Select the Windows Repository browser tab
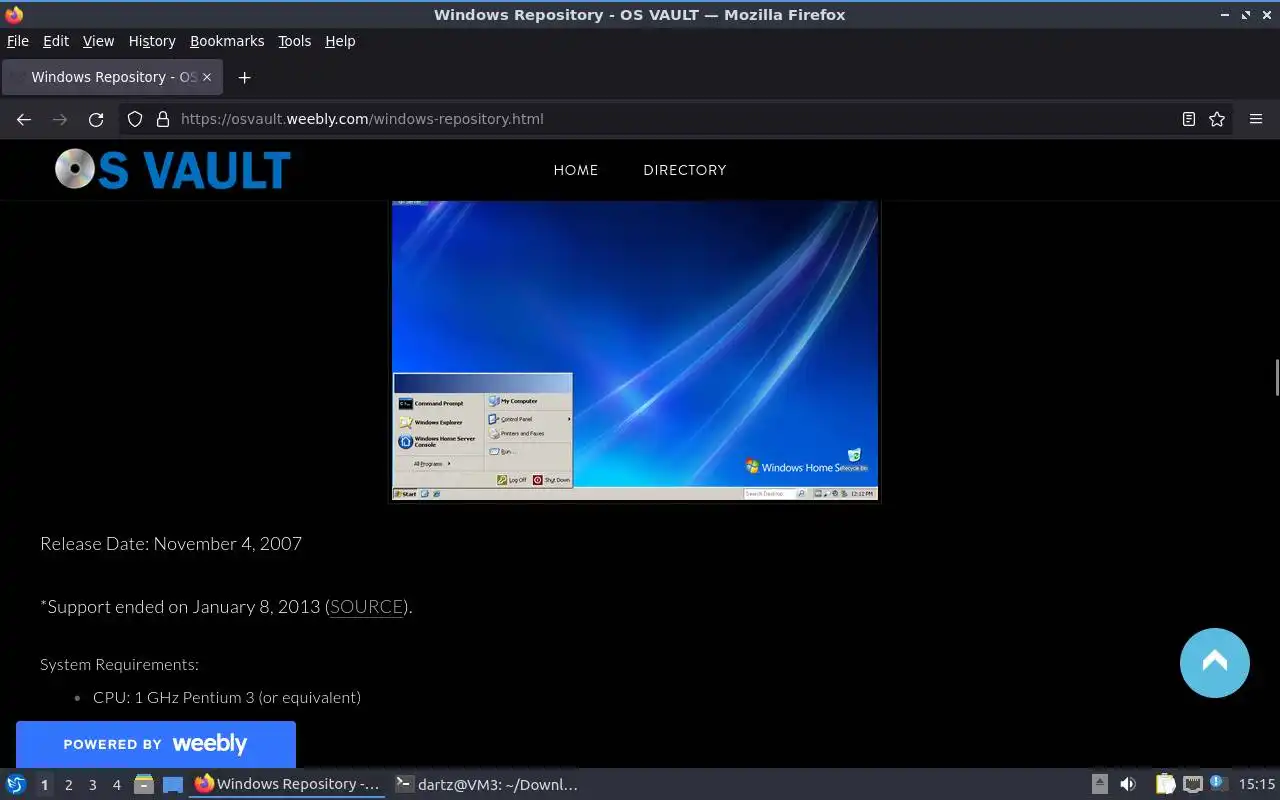 (112, 77)
